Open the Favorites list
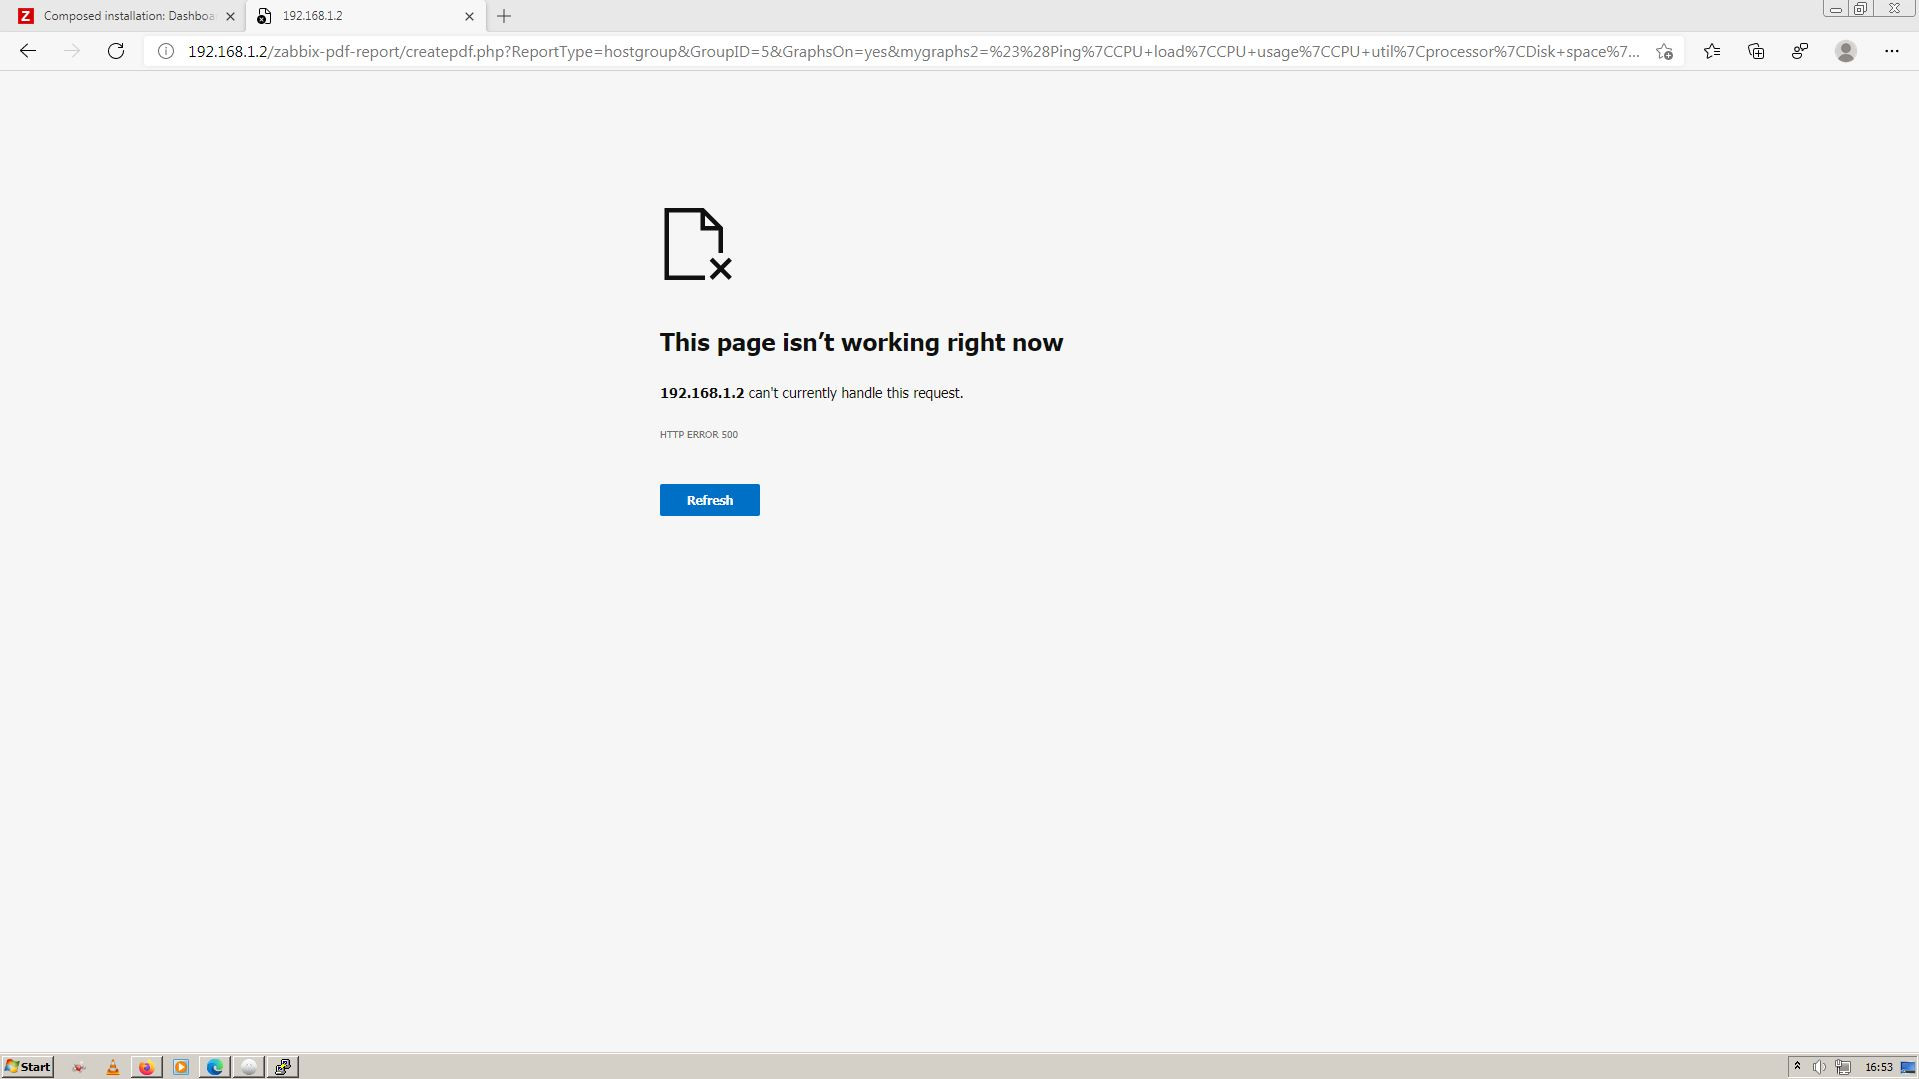The height and width of the screenshot is (1079, 1919). pyautogui.click(x=1712, y=51)
